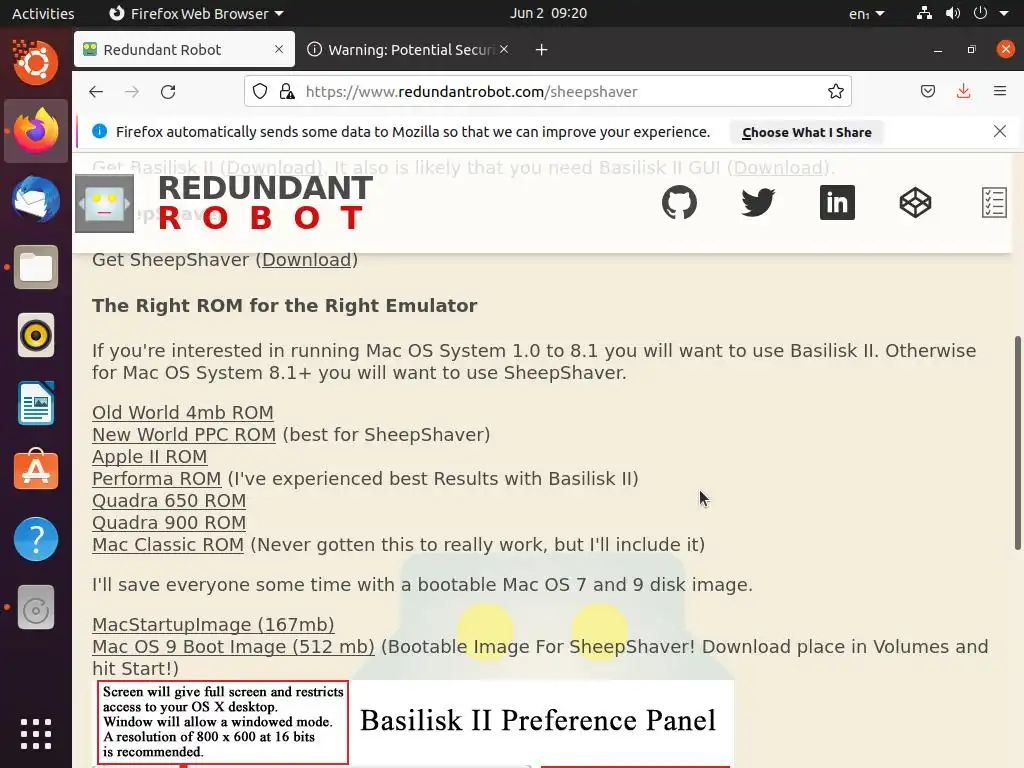Save page to Pocket

coord(927,91)
